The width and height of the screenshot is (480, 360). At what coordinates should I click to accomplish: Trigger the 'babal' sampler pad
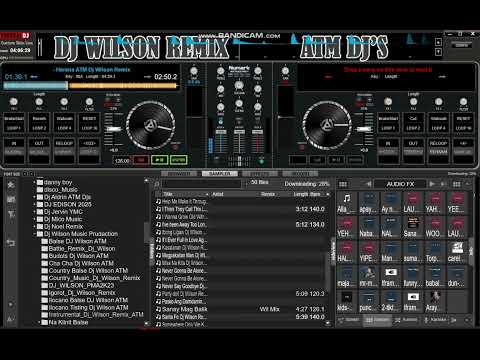pyautogui.click(x=435, y=277)
